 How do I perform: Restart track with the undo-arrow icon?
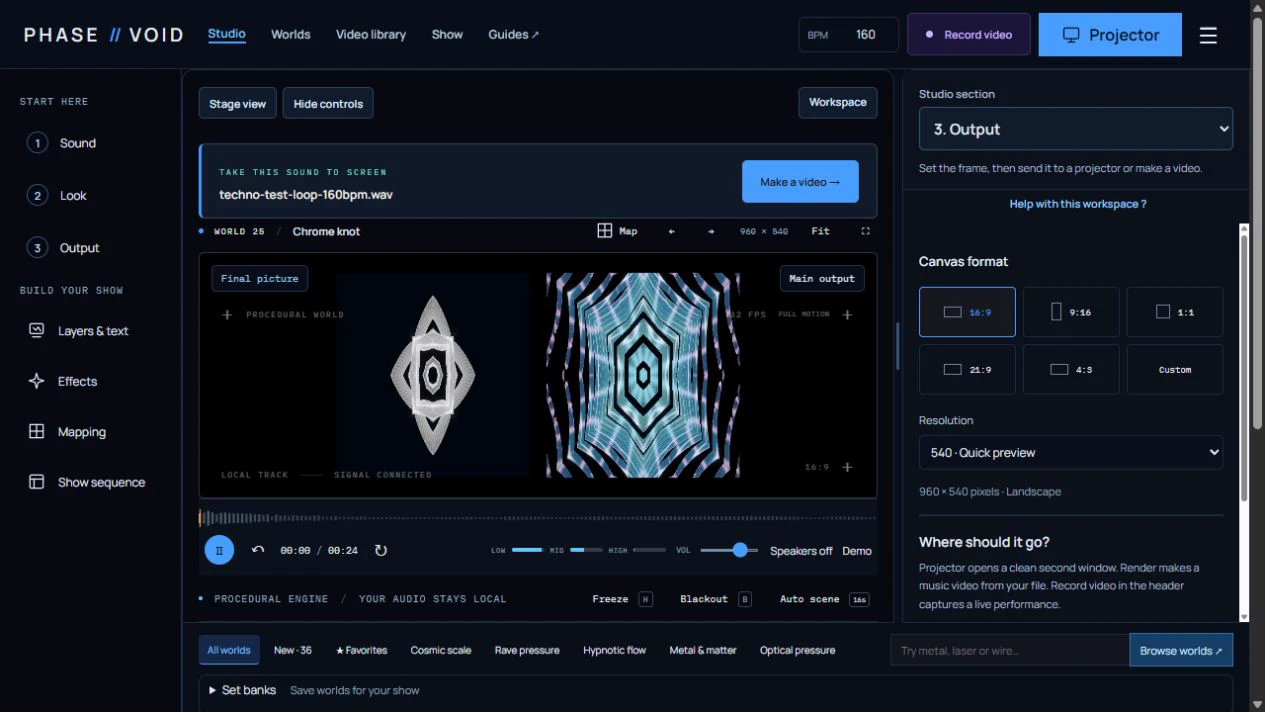click(258, 550)
